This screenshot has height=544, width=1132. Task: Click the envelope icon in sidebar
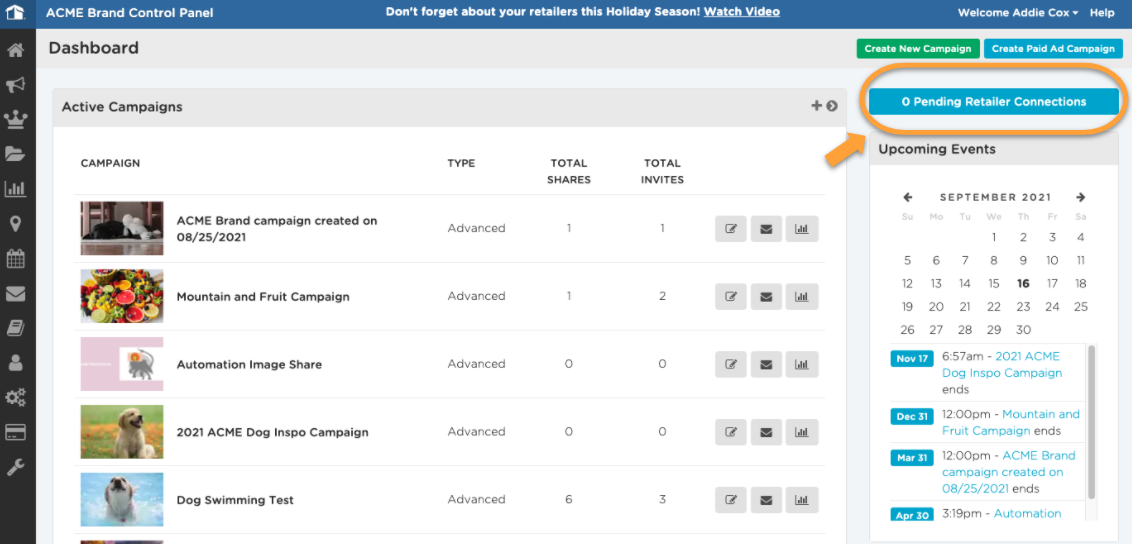tap(15, 294)
